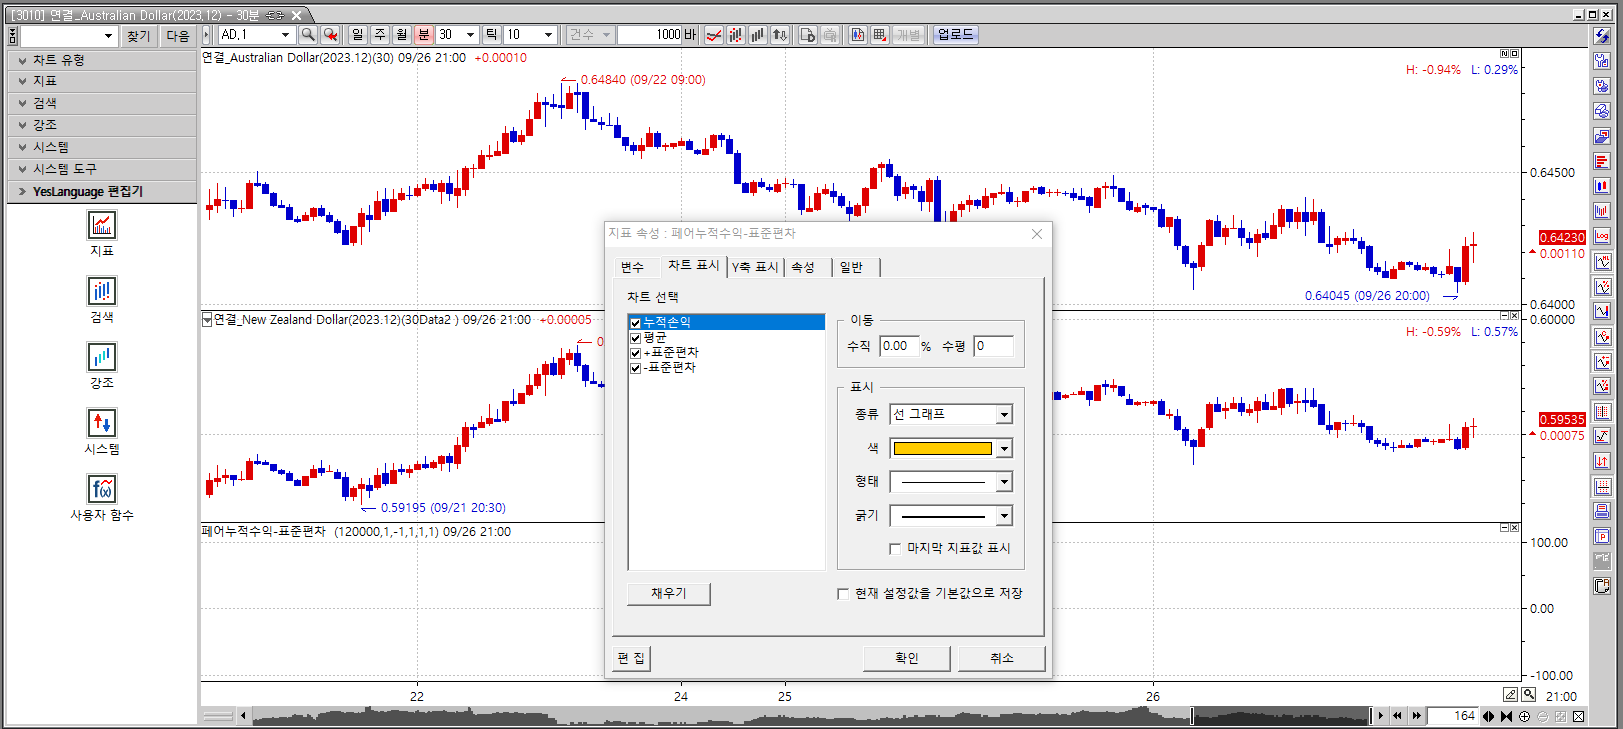Open the 사용자 함수 (user function) icon
Viewport: 1623px width, 729px height.
[102, 489]
